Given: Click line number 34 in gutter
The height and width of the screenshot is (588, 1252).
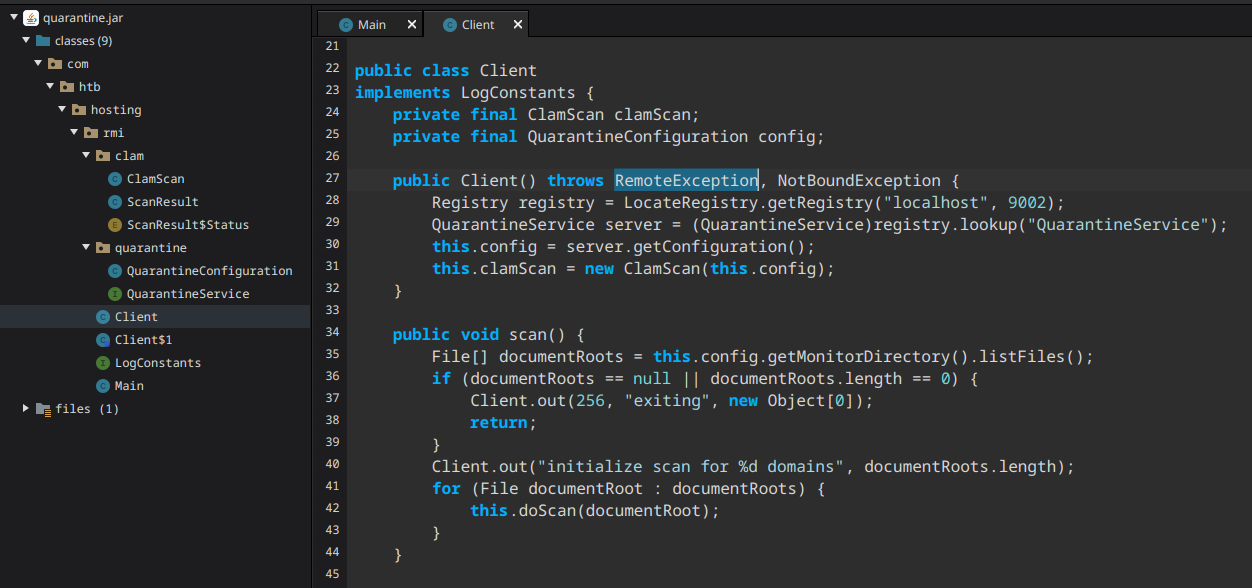Looking at the screenshot, I should click(x=333, y=332).
